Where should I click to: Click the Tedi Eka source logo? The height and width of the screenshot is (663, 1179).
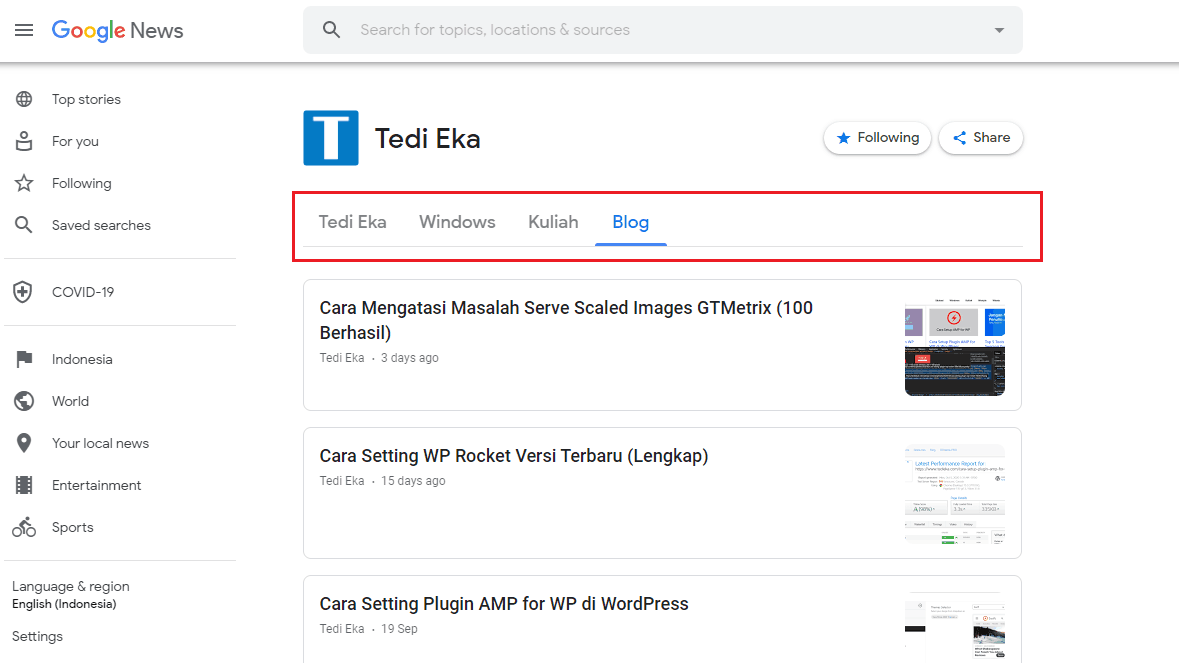[x=331, y=138]
